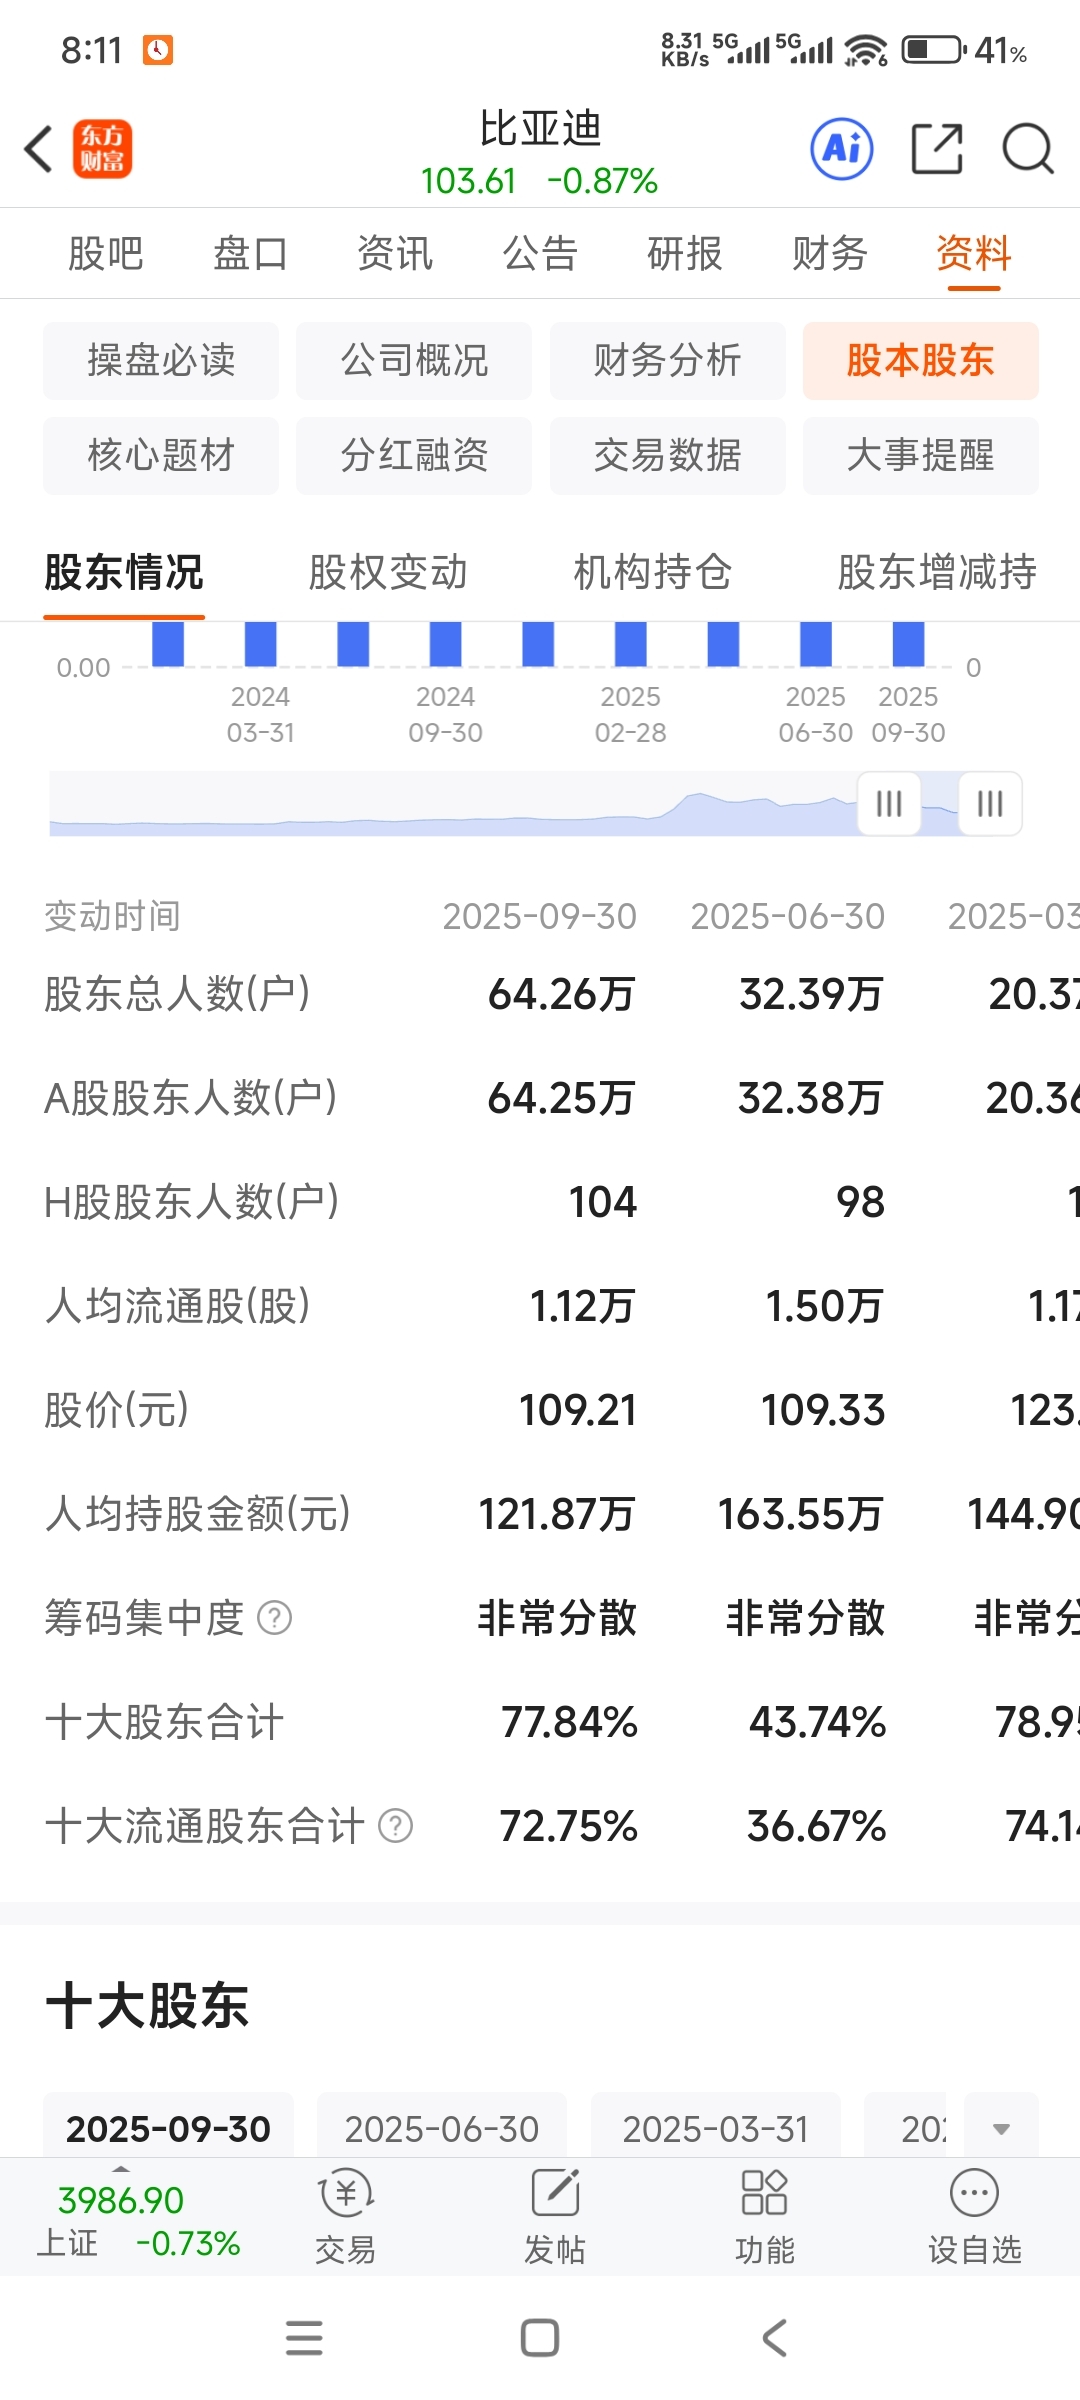Open the 交易数据 section

tap(668, 456)
